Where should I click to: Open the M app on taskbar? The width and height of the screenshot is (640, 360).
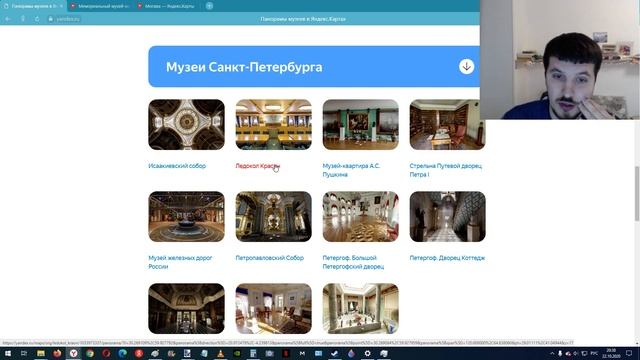point(302,353)
